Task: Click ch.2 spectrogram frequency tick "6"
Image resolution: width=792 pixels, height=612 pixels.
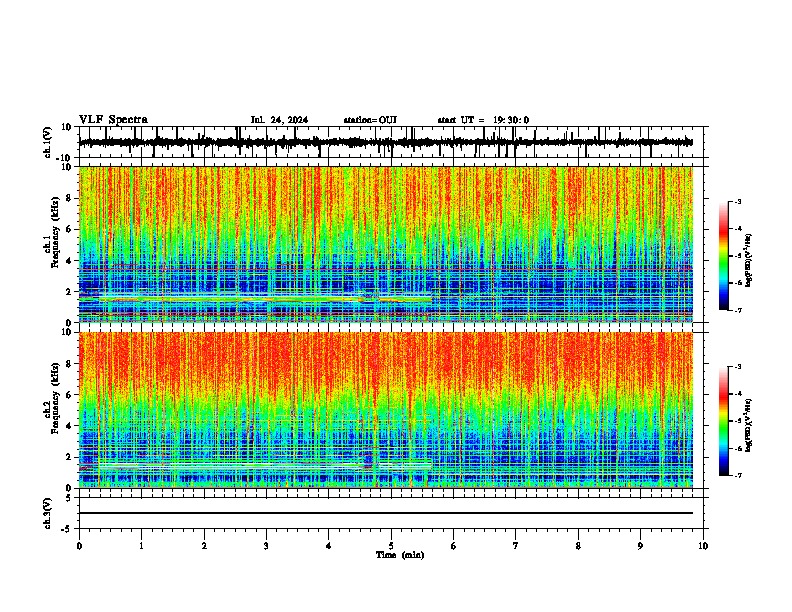Action: [x=69, y=394]
